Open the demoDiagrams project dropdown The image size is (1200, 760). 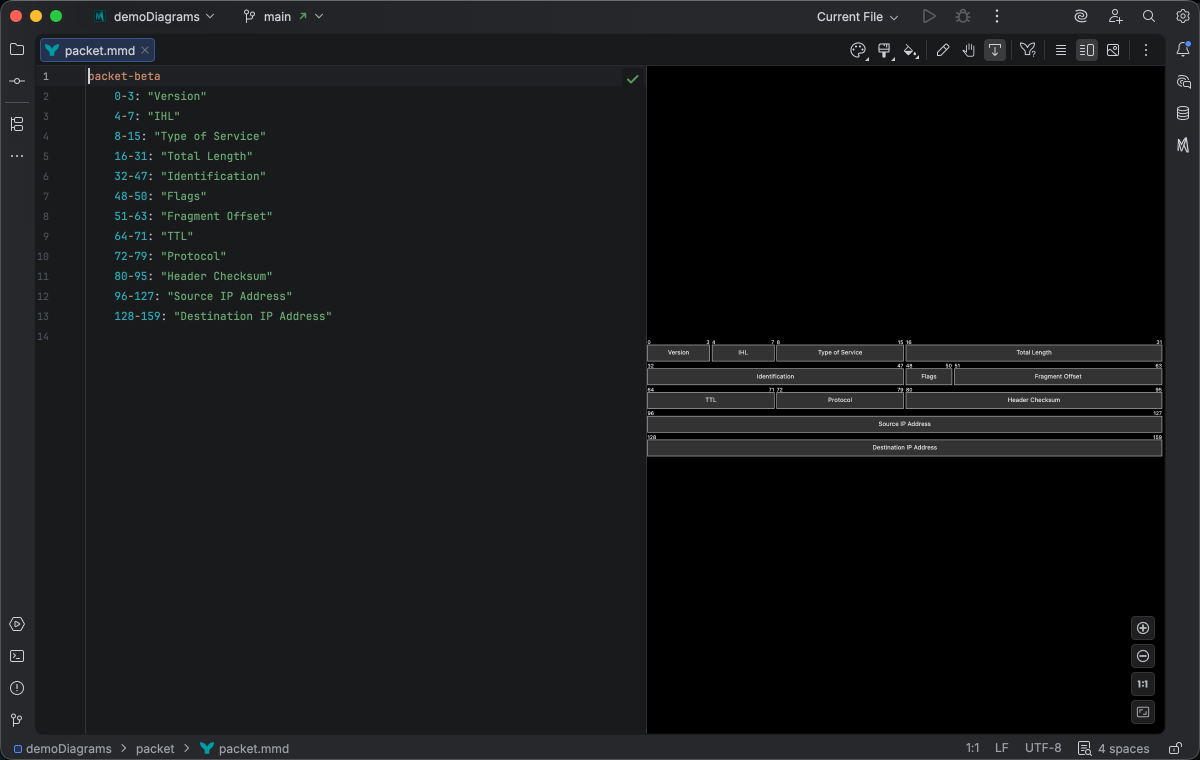coord(155,16)
